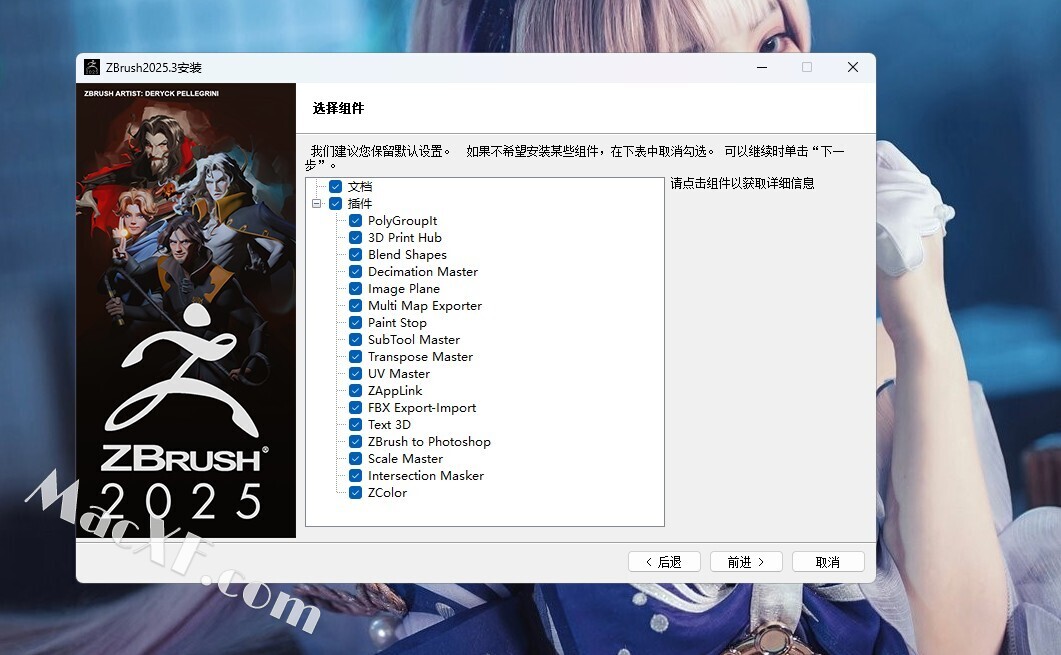
Task: Select the ZColor label
Action: [x=387, y=493]
